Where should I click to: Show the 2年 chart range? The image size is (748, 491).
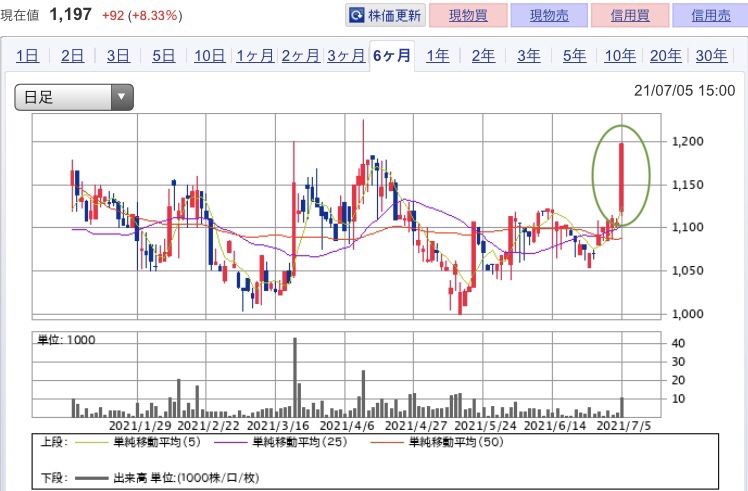[x=483, y=56]
